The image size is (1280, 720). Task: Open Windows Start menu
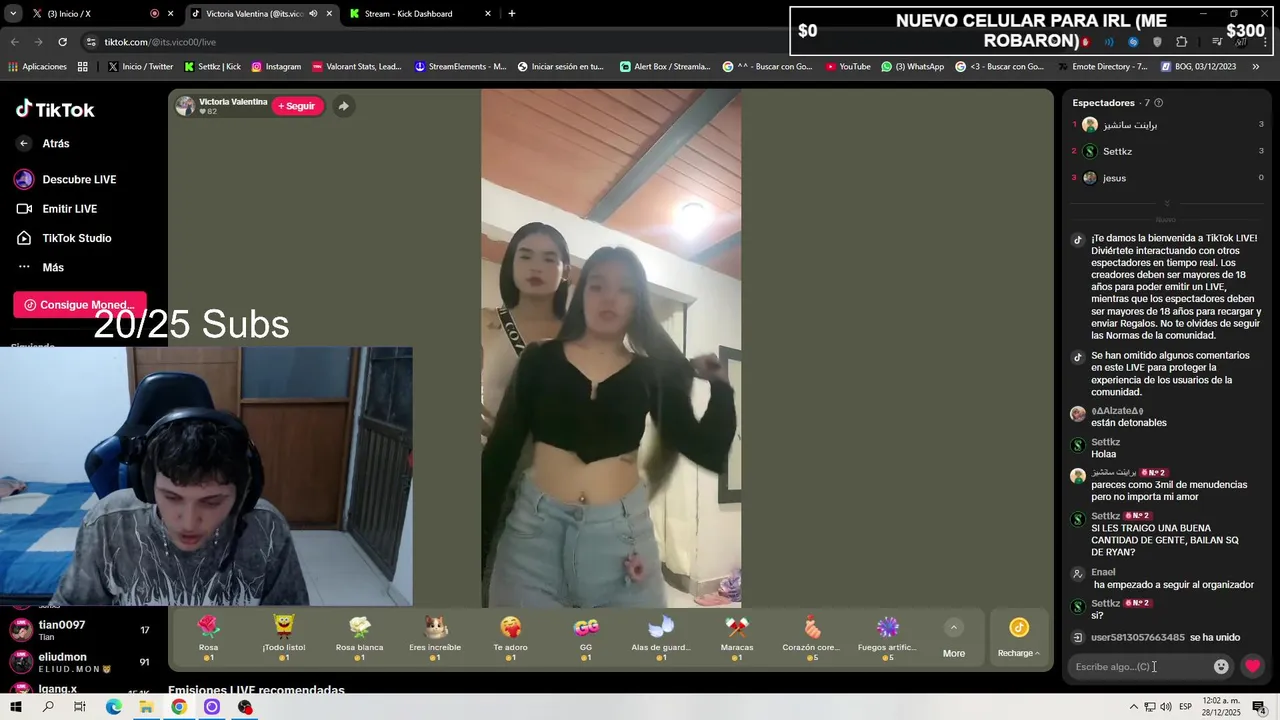point(15,707)
